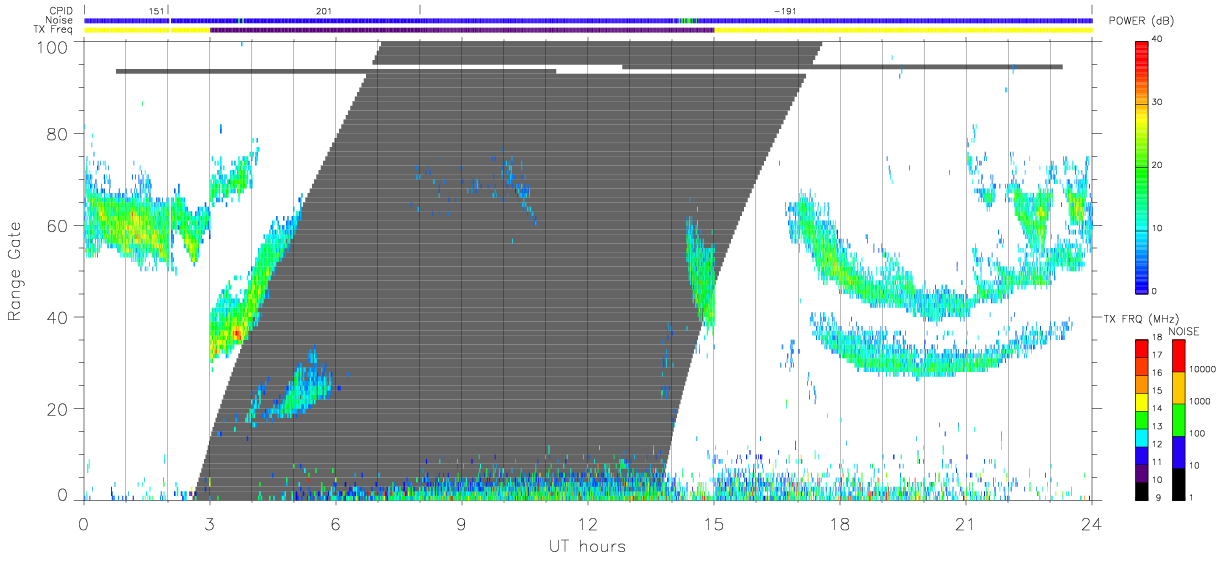Pick the purple 10-11 MHz swatch

point(1141,474)
